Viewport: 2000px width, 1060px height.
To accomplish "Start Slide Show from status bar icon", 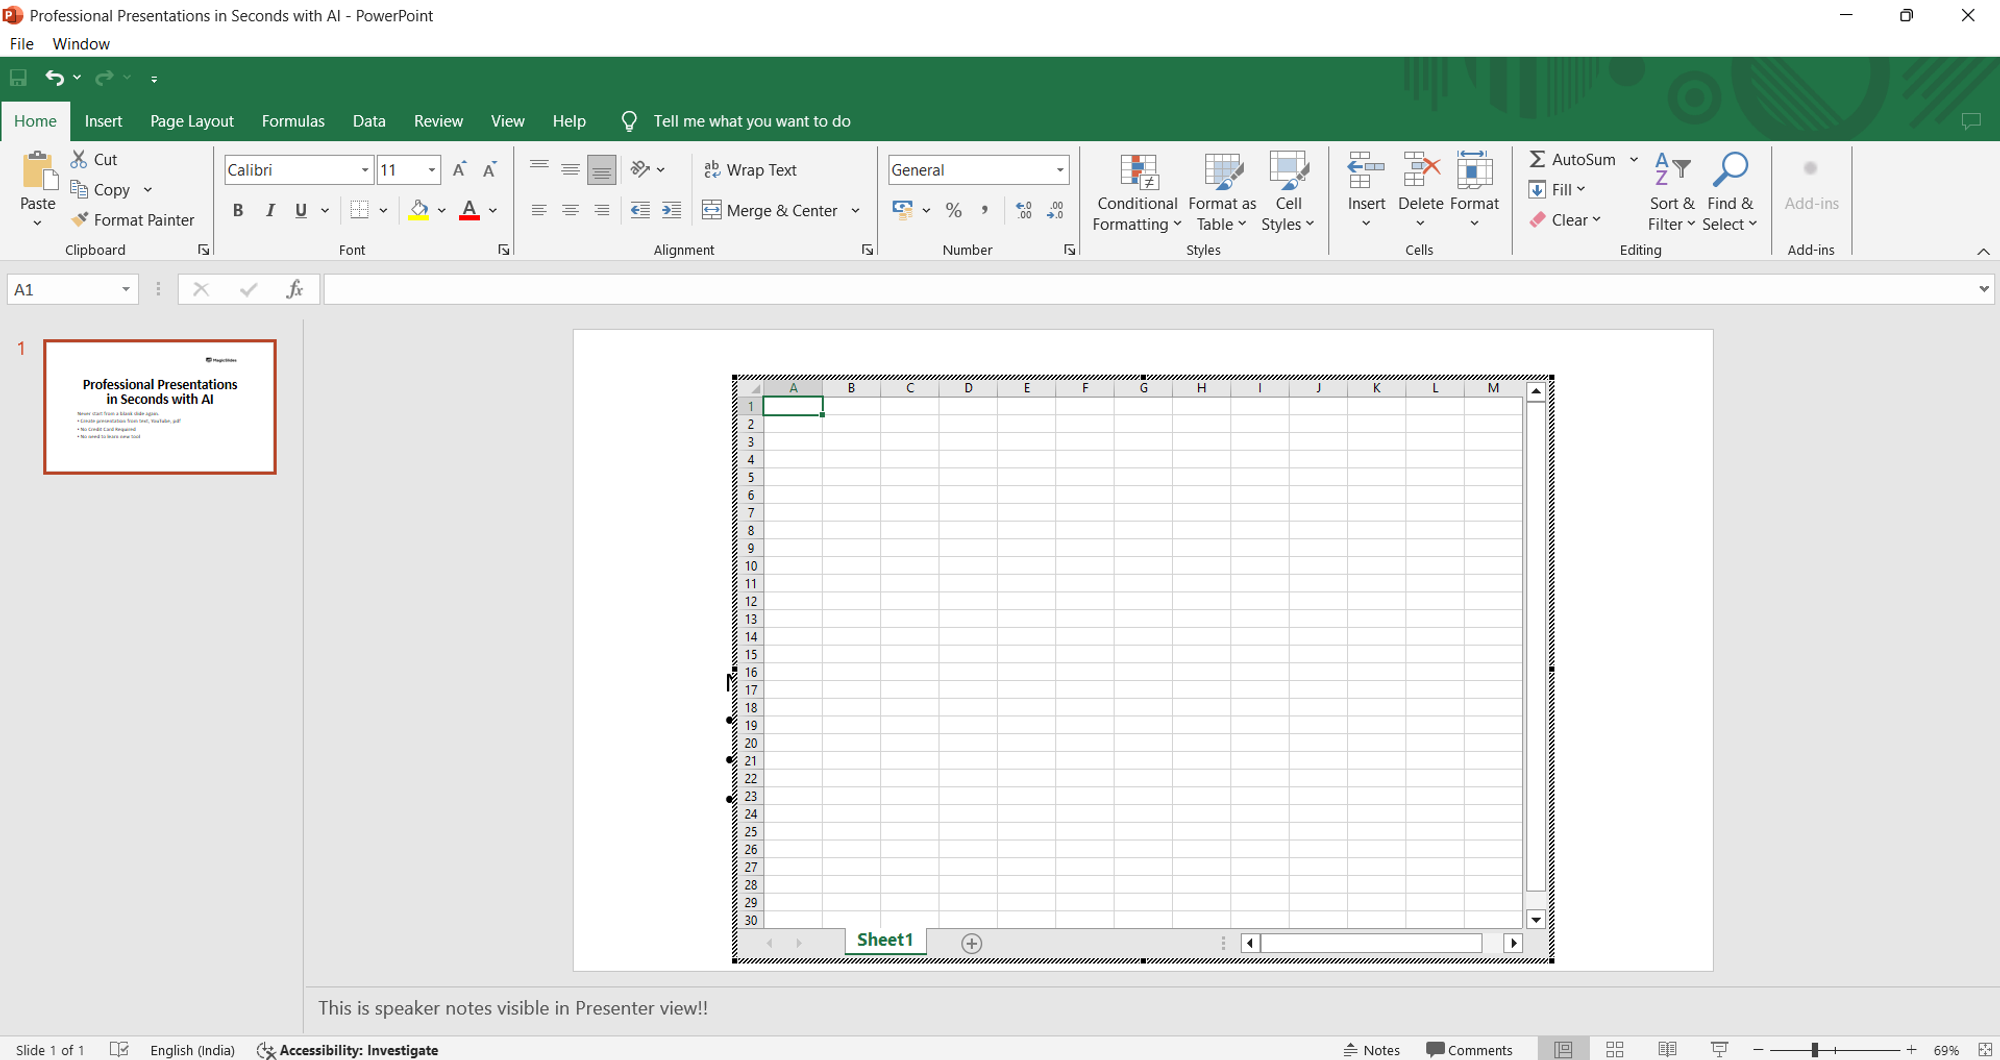I will click(1719, 1049).
